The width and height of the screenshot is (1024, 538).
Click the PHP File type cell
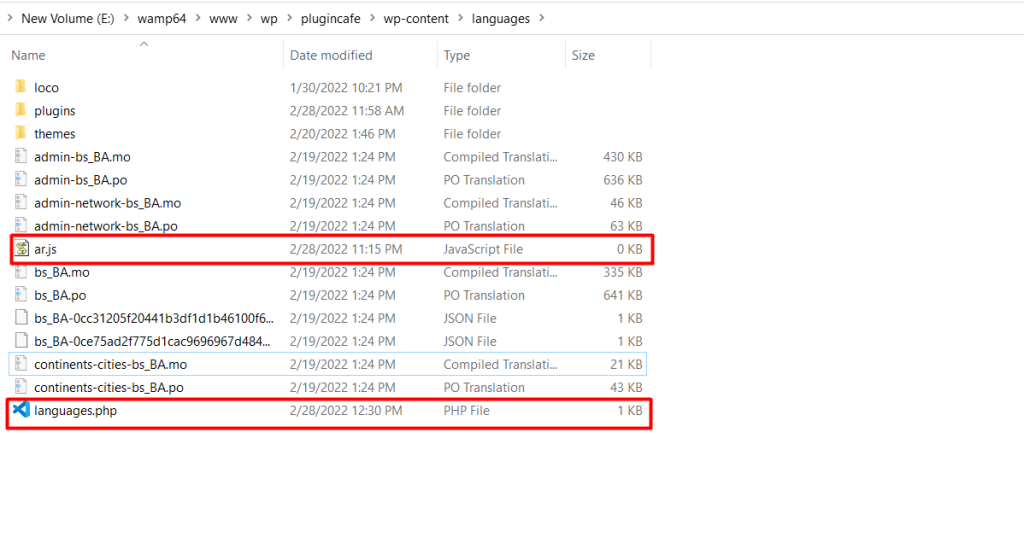click(466, 411)
